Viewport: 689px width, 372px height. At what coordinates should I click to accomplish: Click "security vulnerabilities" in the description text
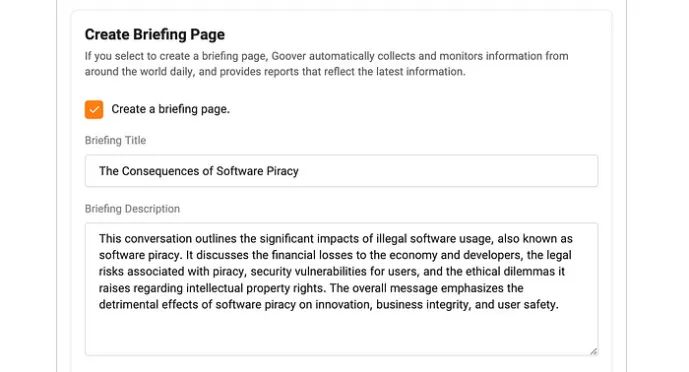point(308,271)
